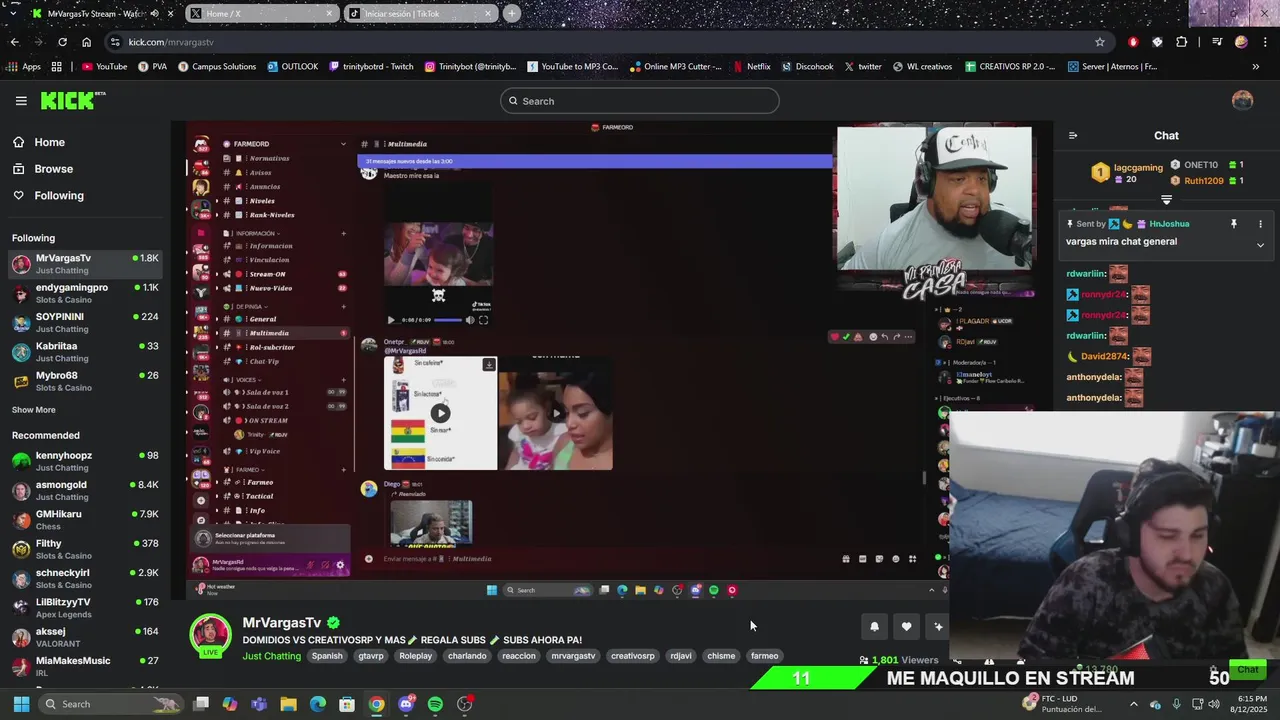Bookmark this page with star
The image size is (1280, 720).
1100,42
